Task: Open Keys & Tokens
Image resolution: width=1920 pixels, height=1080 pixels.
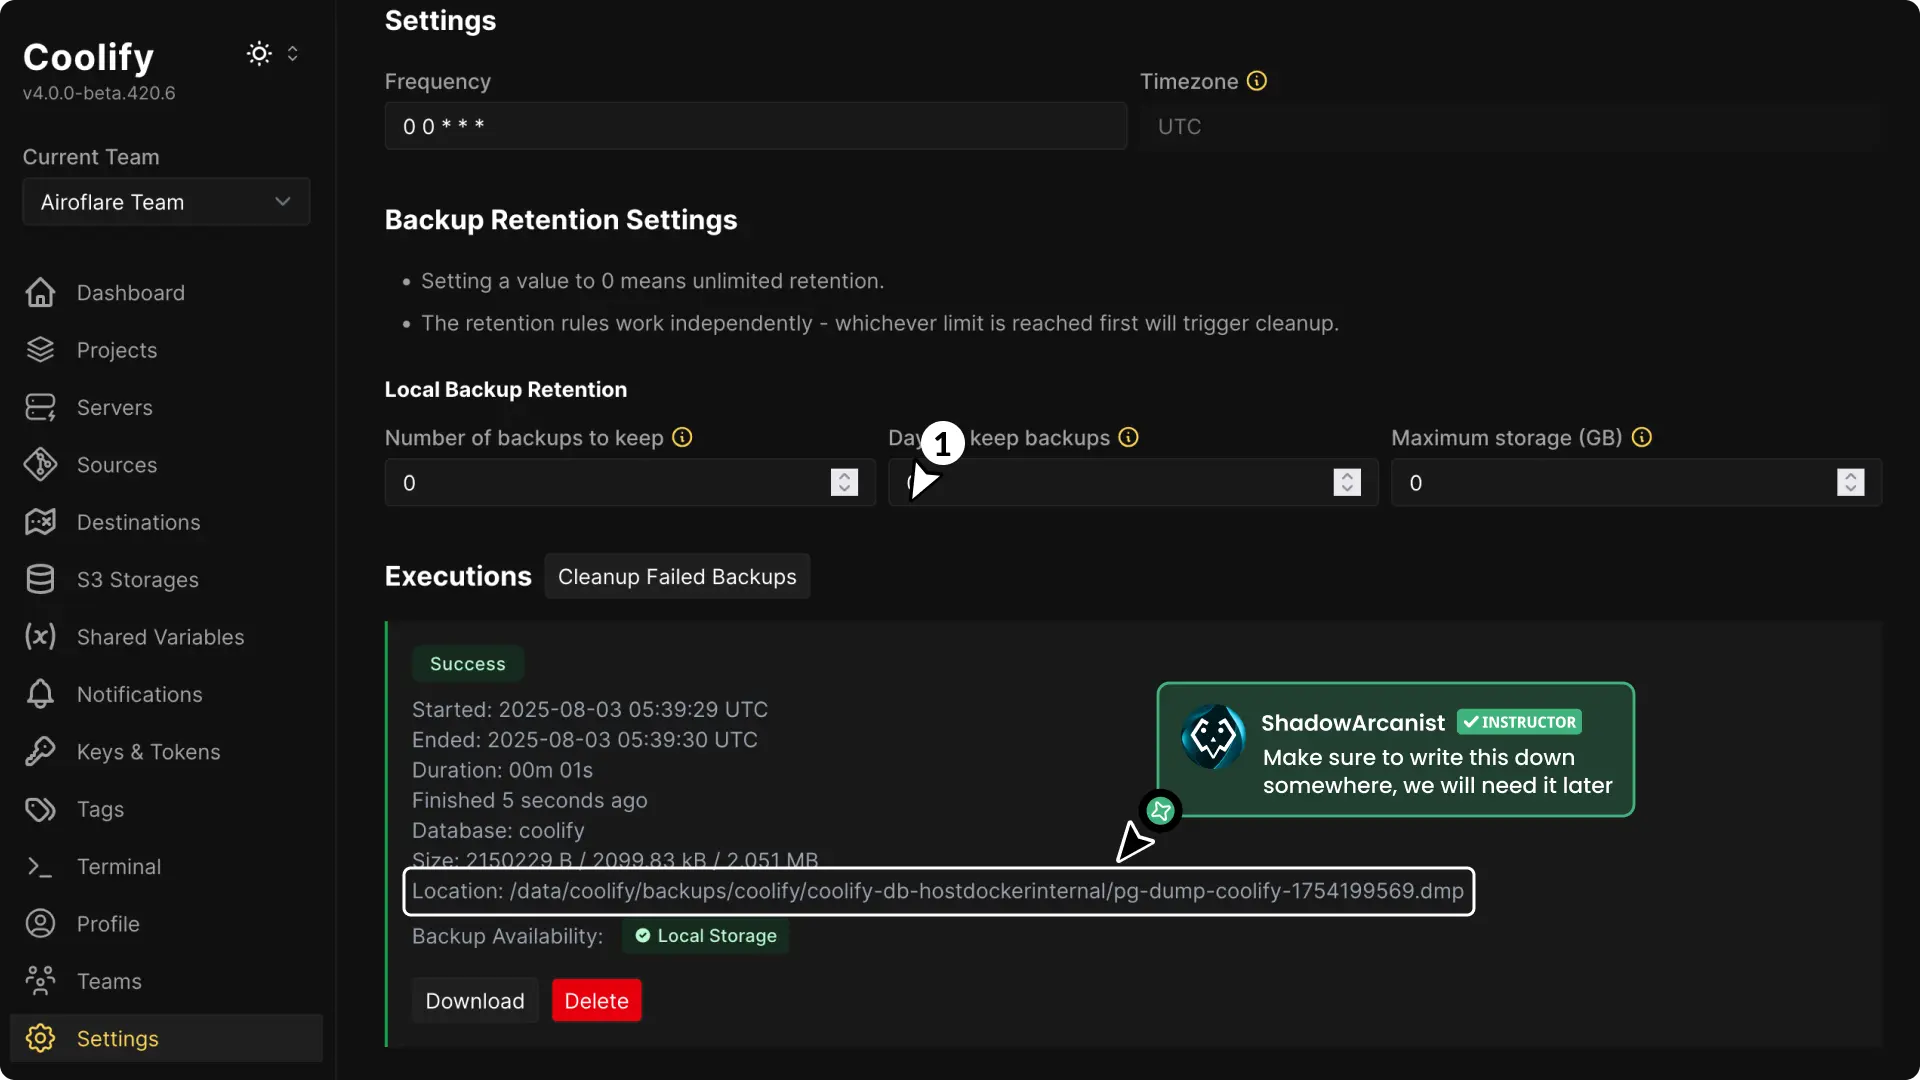Action: click(x=148, y=752)
